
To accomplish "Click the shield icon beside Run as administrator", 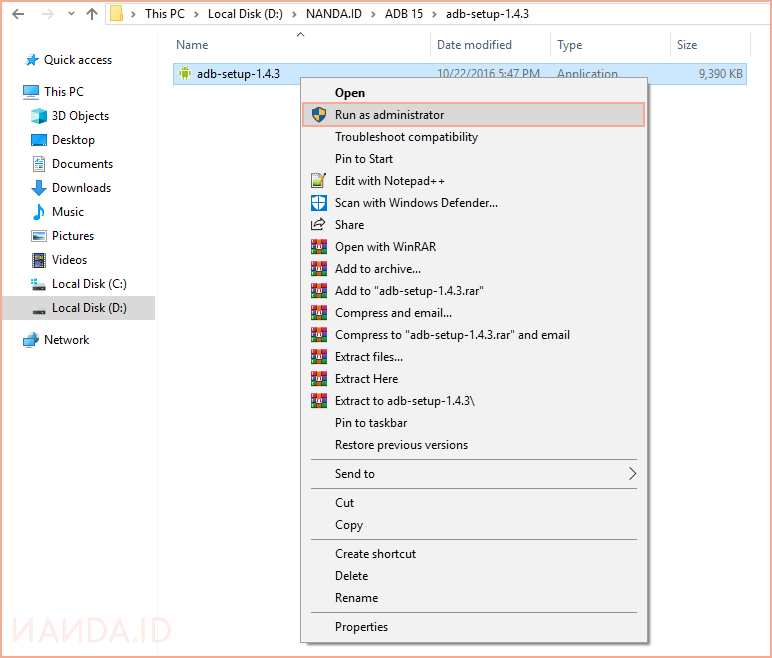I will coord(319,115).
